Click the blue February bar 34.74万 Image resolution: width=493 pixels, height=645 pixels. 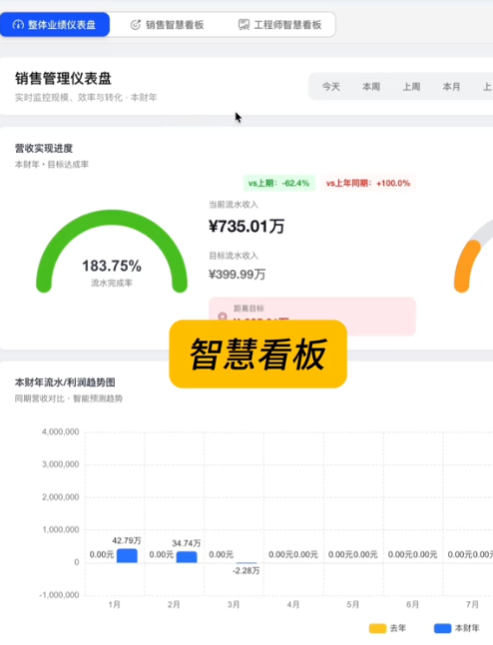pyautogui.click(x=187, y=557)
